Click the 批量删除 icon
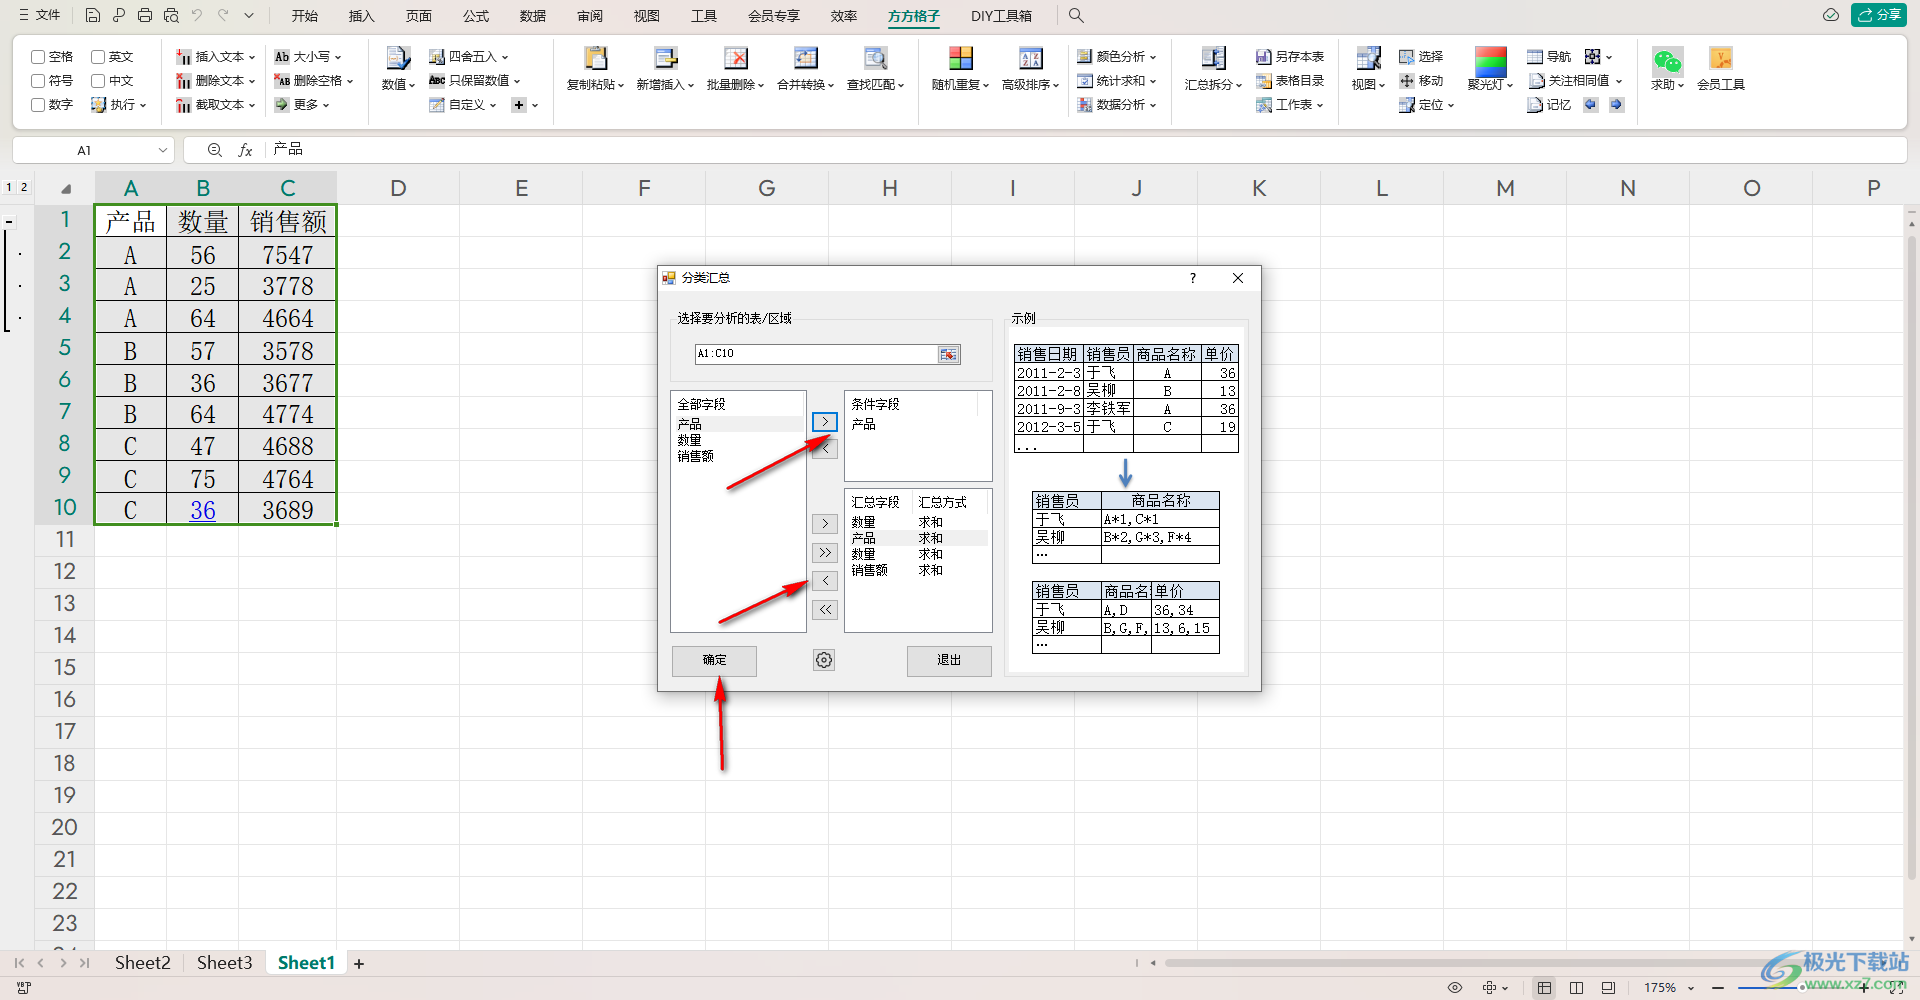The width and height of the screenshot is (1920, 1000). (735, 59)
